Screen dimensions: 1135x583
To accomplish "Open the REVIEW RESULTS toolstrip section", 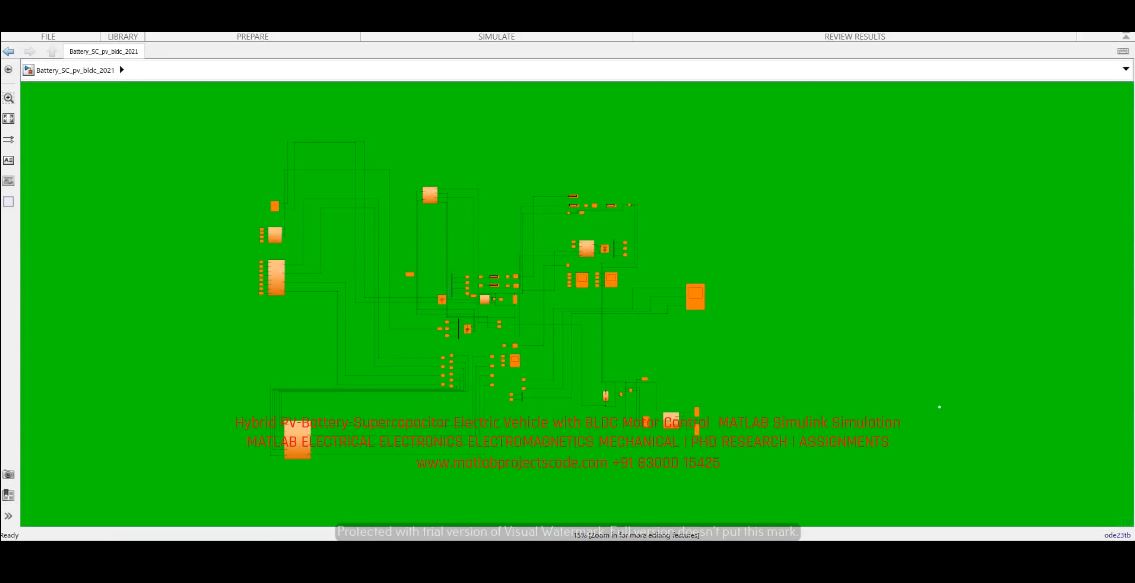I will point(854,36).
